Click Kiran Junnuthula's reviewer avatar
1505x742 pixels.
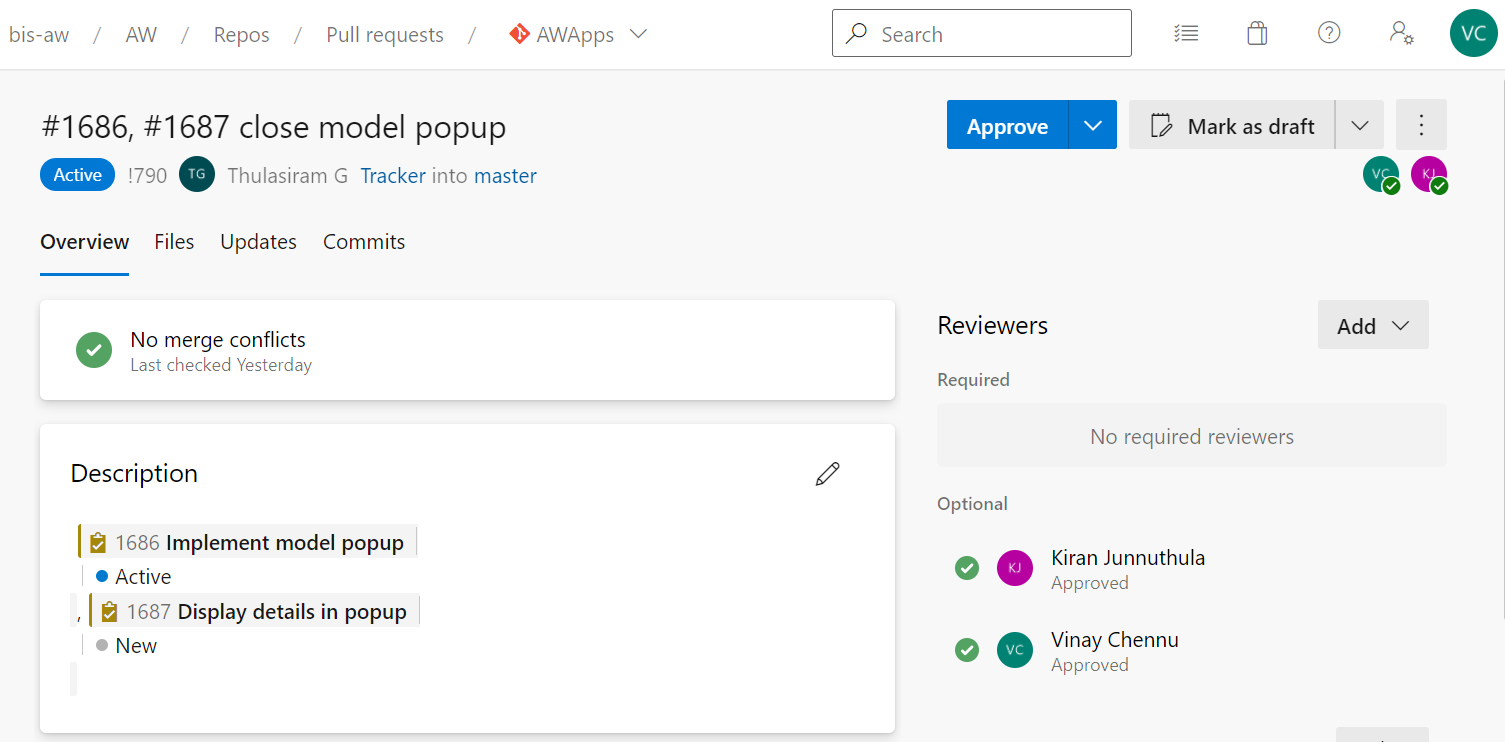[x=1014, y=567]
